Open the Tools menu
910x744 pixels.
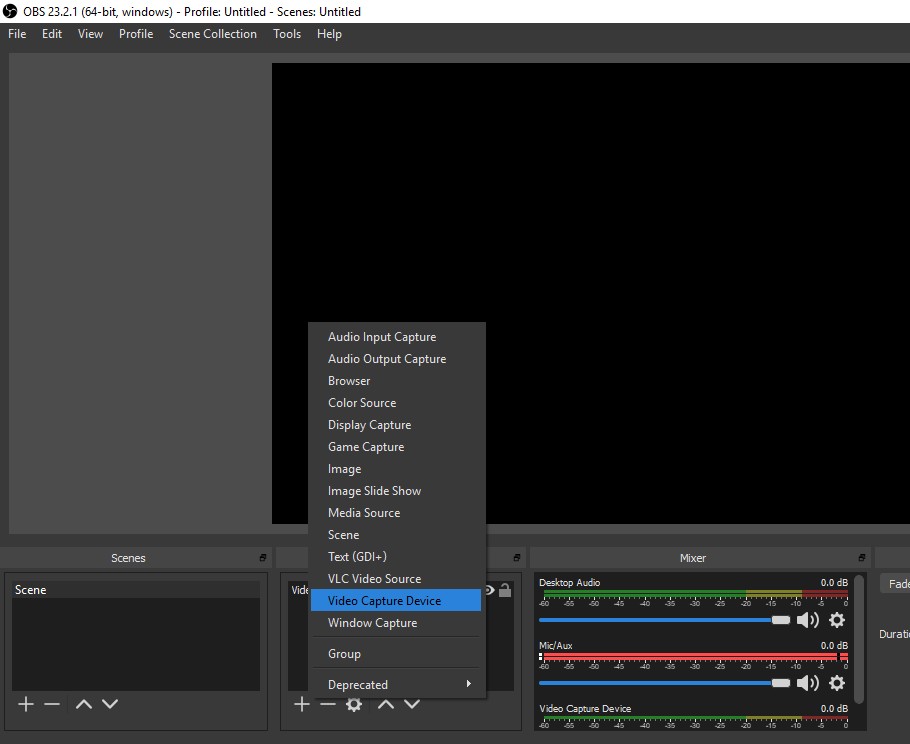point(287,34)
